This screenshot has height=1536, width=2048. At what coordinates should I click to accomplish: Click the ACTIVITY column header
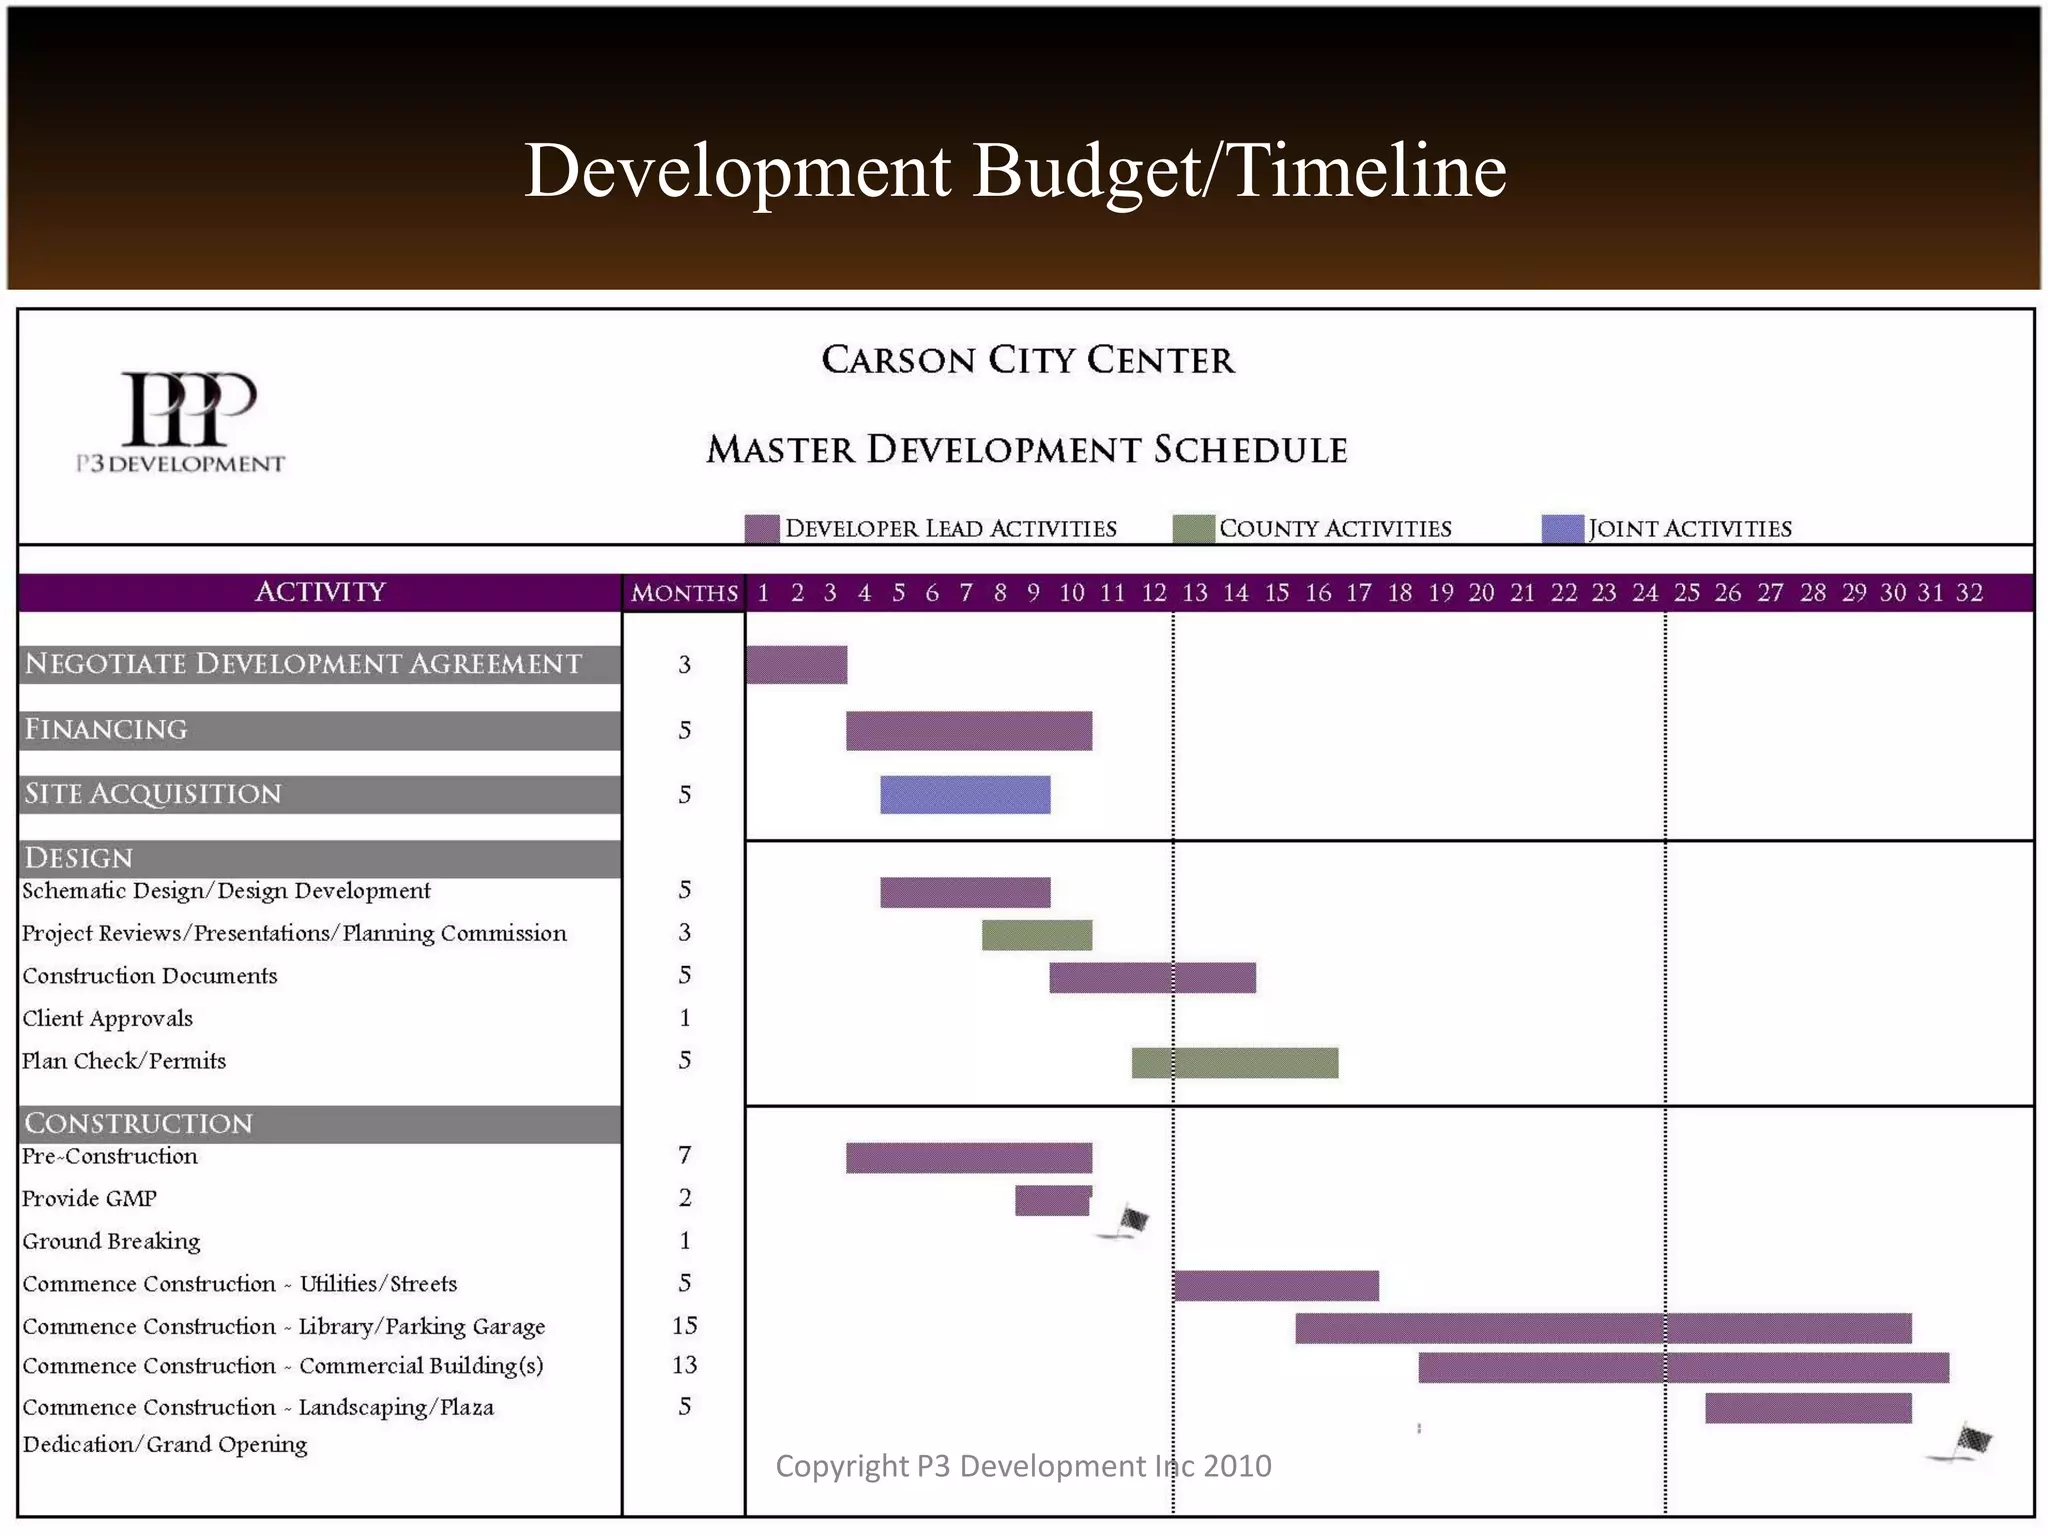pos(320,592)
